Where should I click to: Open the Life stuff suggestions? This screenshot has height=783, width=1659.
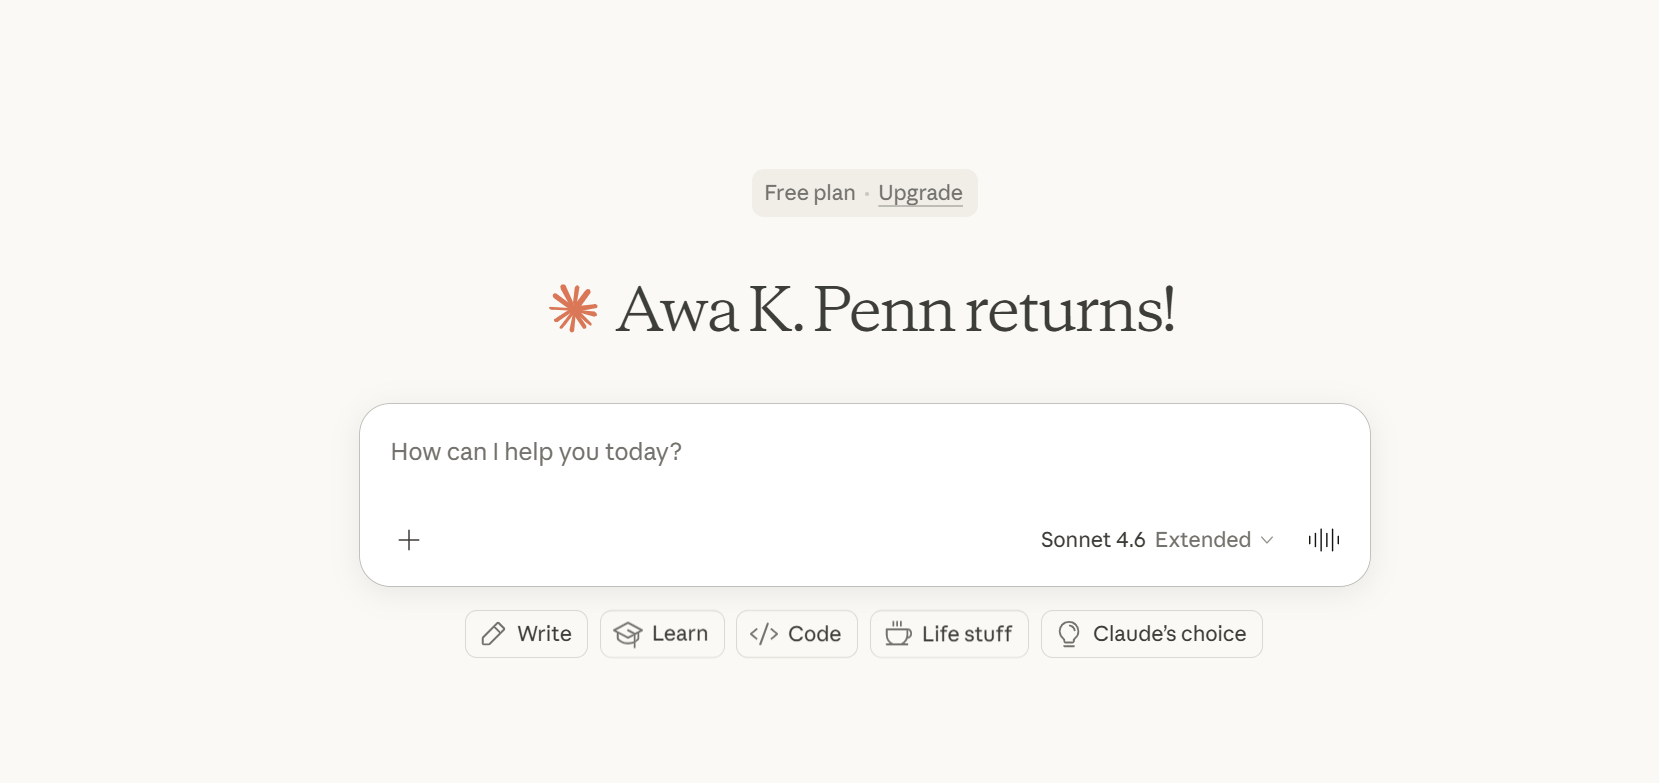click(949, 634)
